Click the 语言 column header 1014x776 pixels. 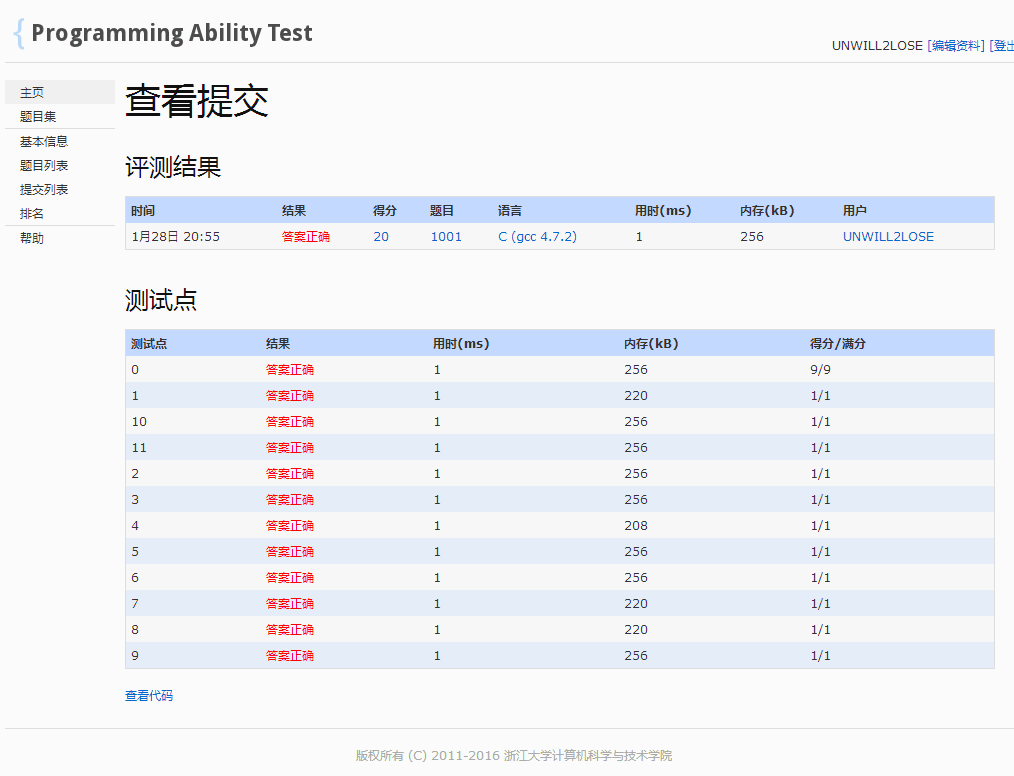click(x=510, y=210)
